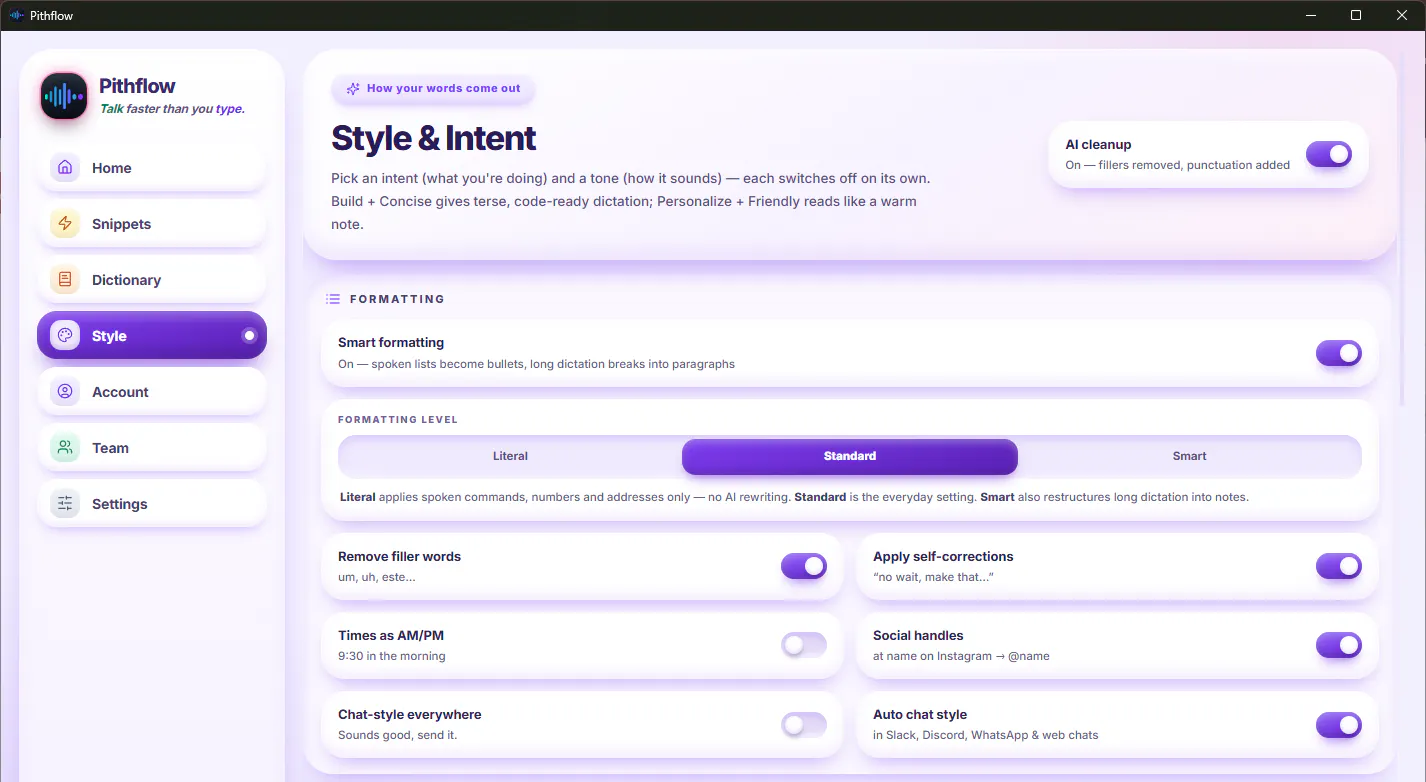Viewport: 1426px width, 782px height.
Task: Disable the Smart formatting switch
Action: click(1339, 353)
